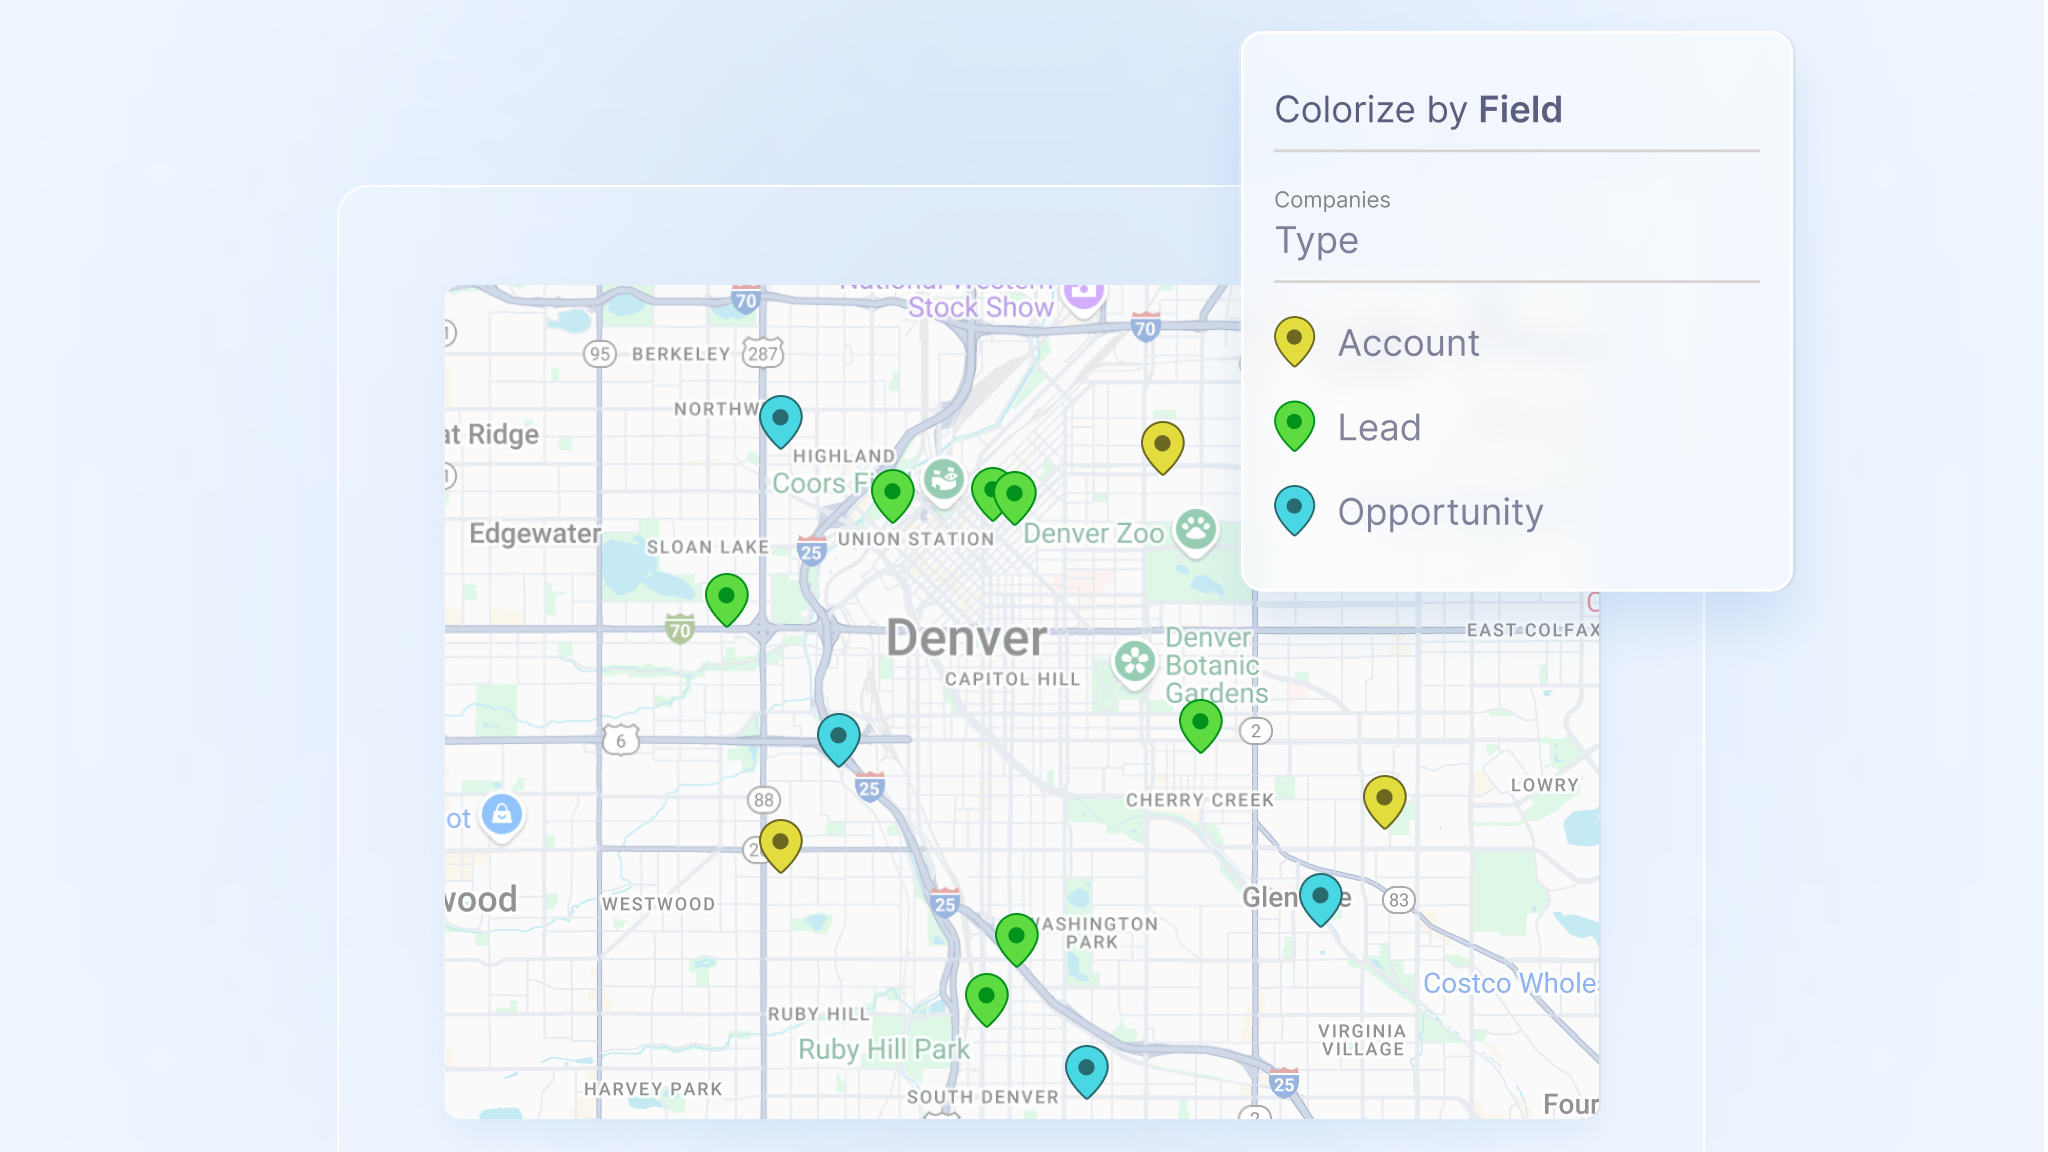The image size is (2048, 1152).
Task: Click the blue pin near South Denver
Action: click(x=1086, y=1068)
